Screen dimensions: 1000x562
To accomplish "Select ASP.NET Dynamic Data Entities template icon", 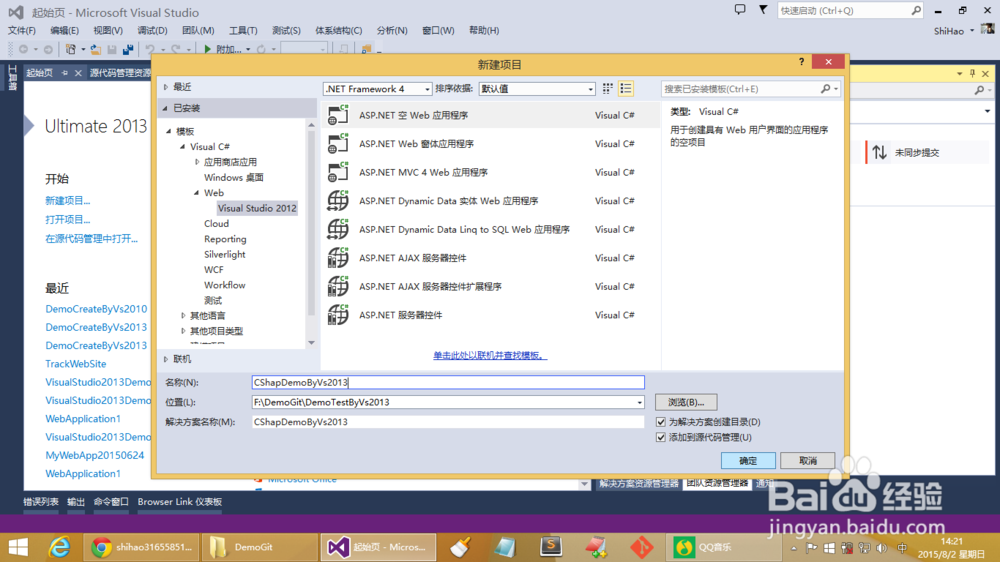I will (x=338, y=200).
